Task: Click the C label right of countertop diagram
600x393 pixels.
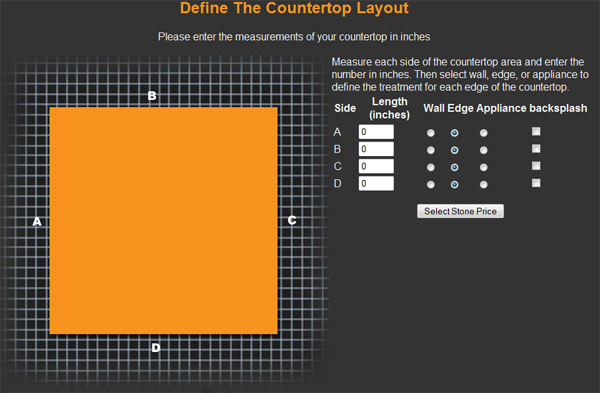Action: pos(292,220)
